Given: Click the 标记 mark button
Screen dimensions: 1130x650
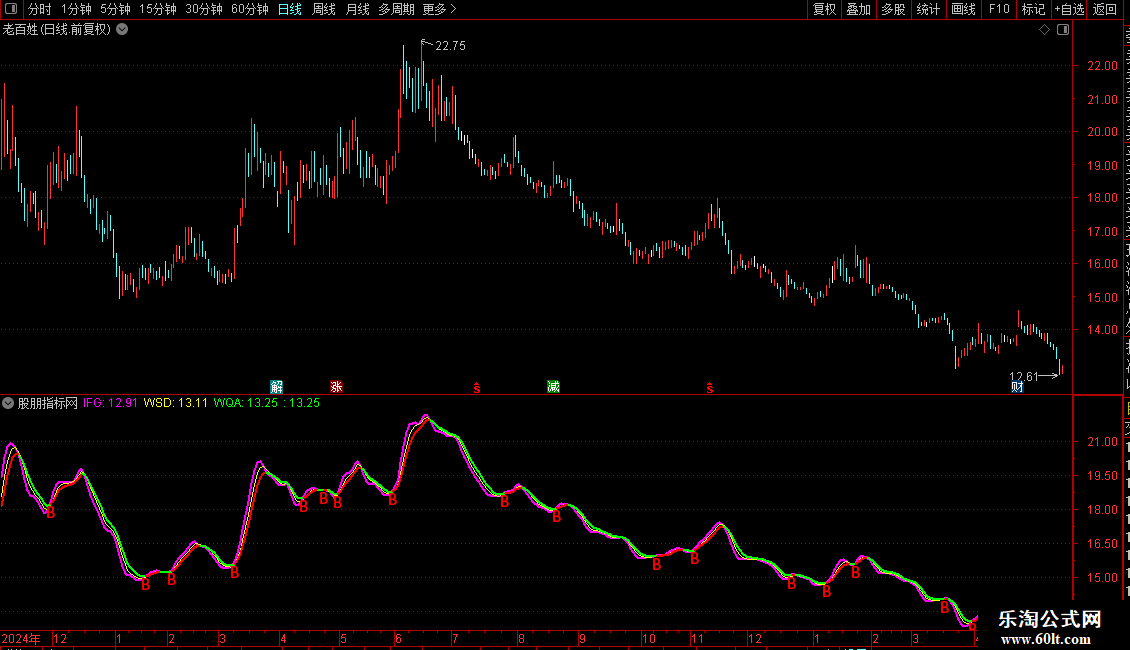Looking at the screenshot, I should 1033,9.
